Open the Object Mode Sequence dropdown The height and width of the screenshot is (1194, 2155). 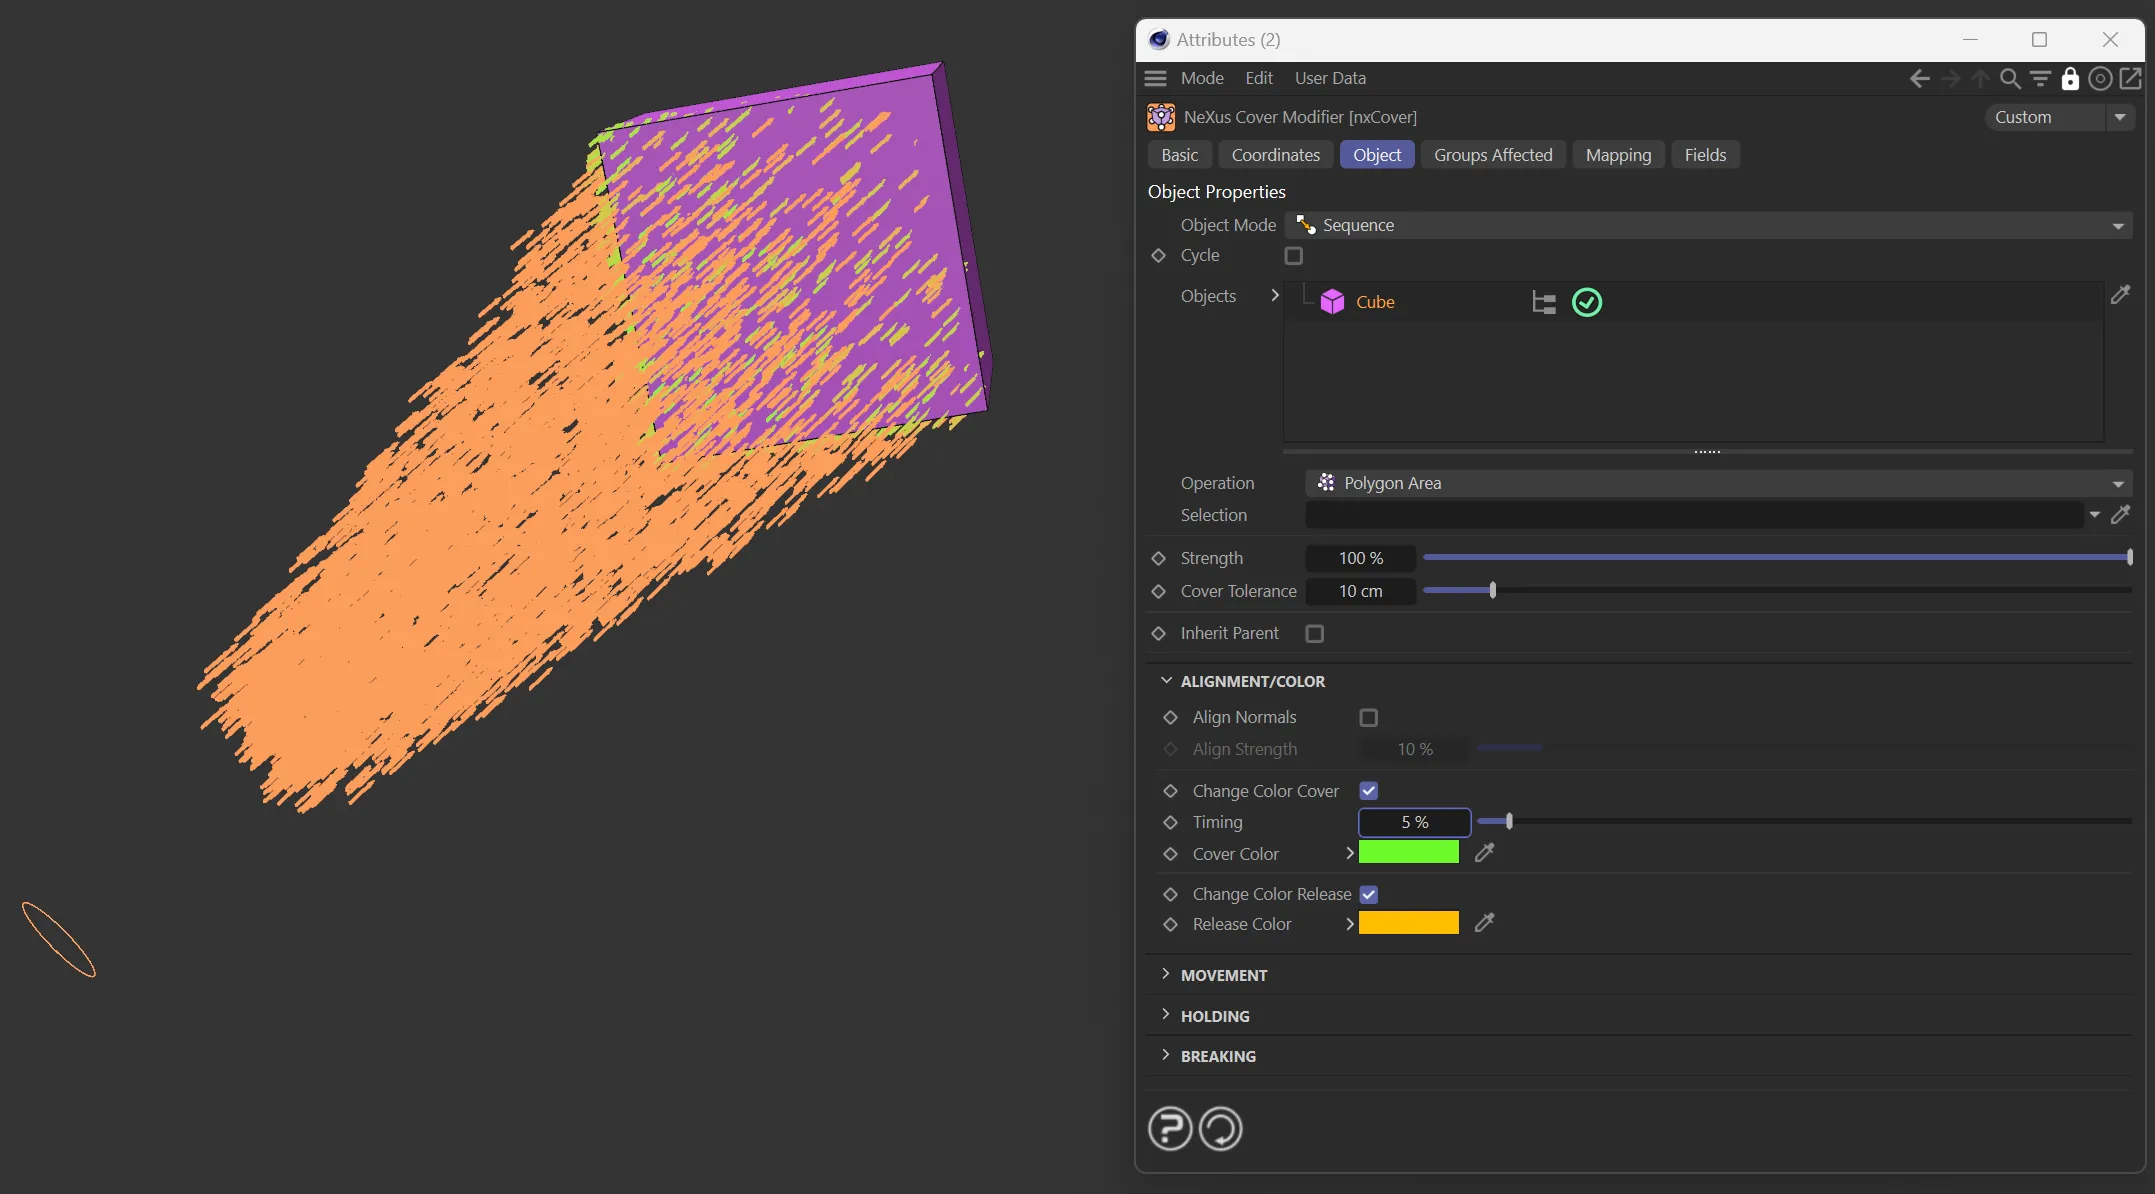tap(1708, 225)
